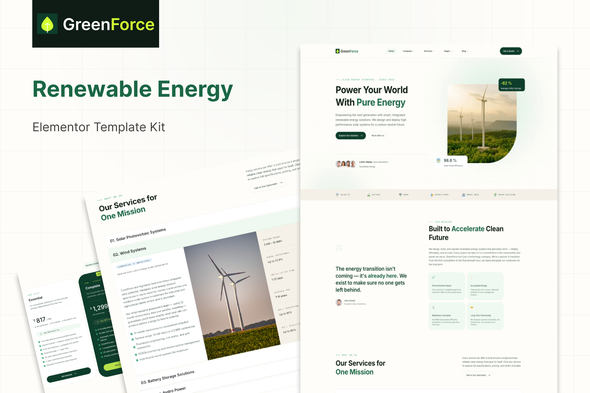Click the Explore Our Solution button
590x393 pixels.
tap(350, 136)
